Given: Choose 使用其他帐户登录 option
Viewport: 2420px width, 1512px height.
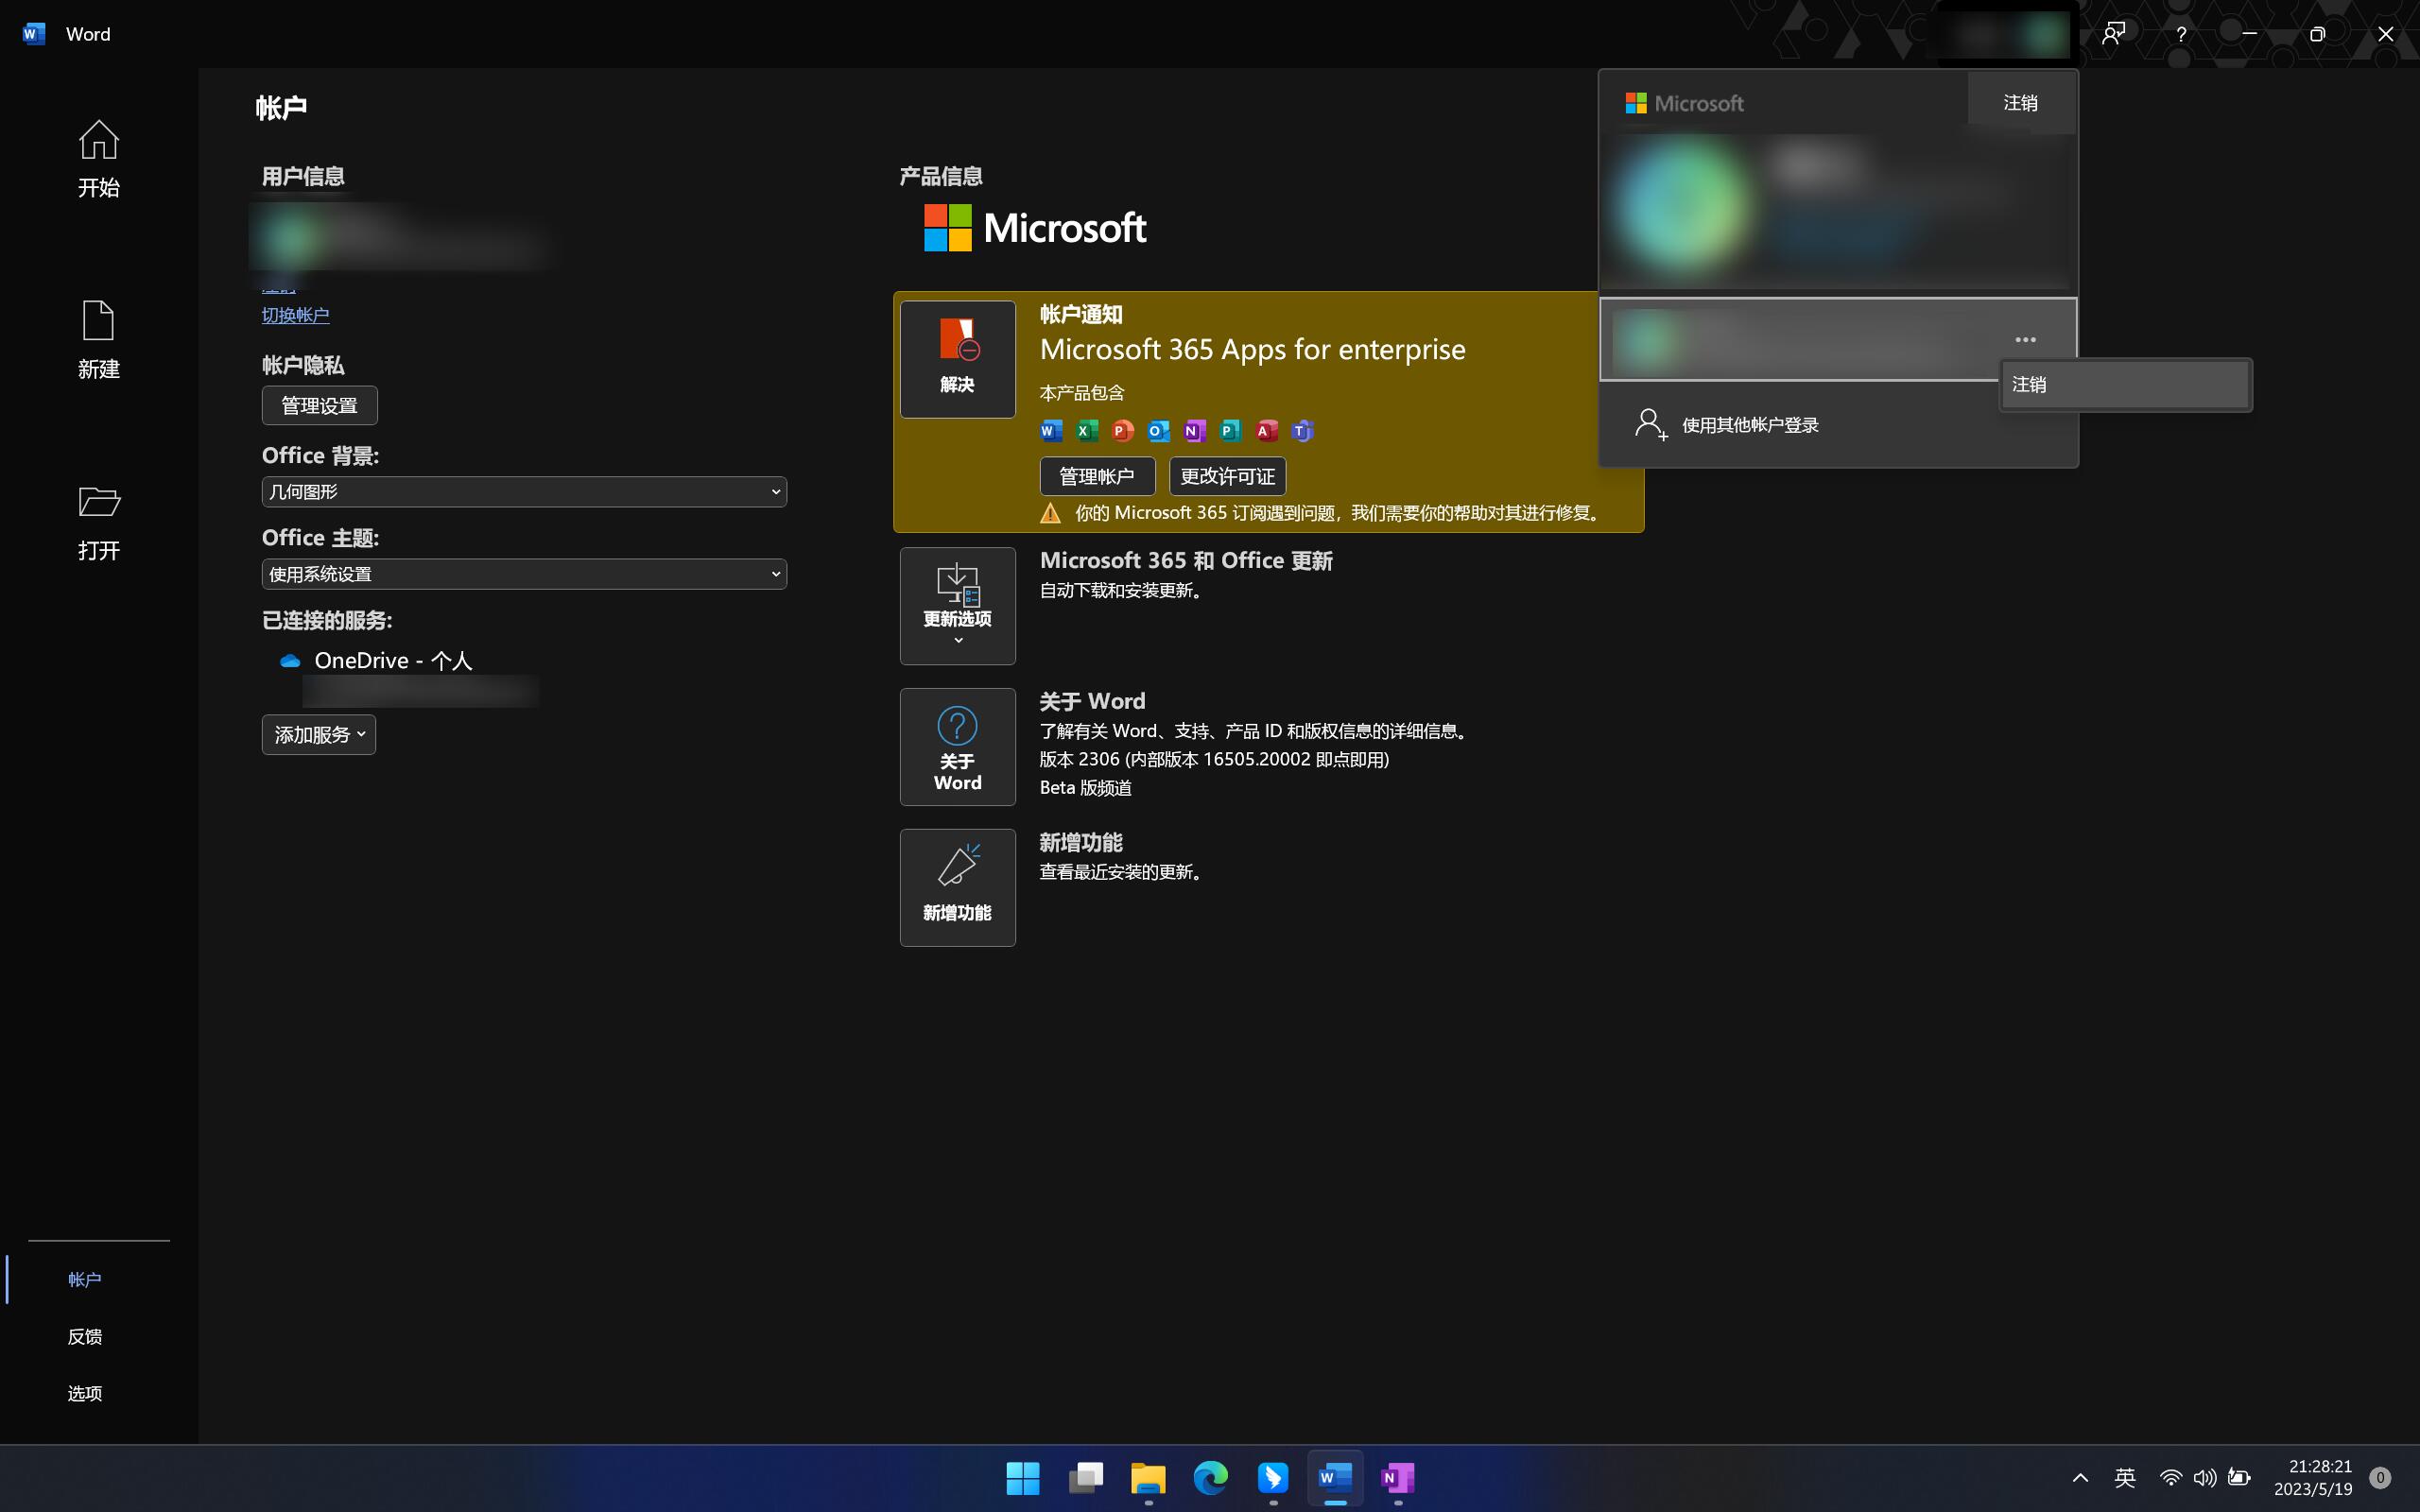Looking at the screenshot, I should (x=1749, y=425).
